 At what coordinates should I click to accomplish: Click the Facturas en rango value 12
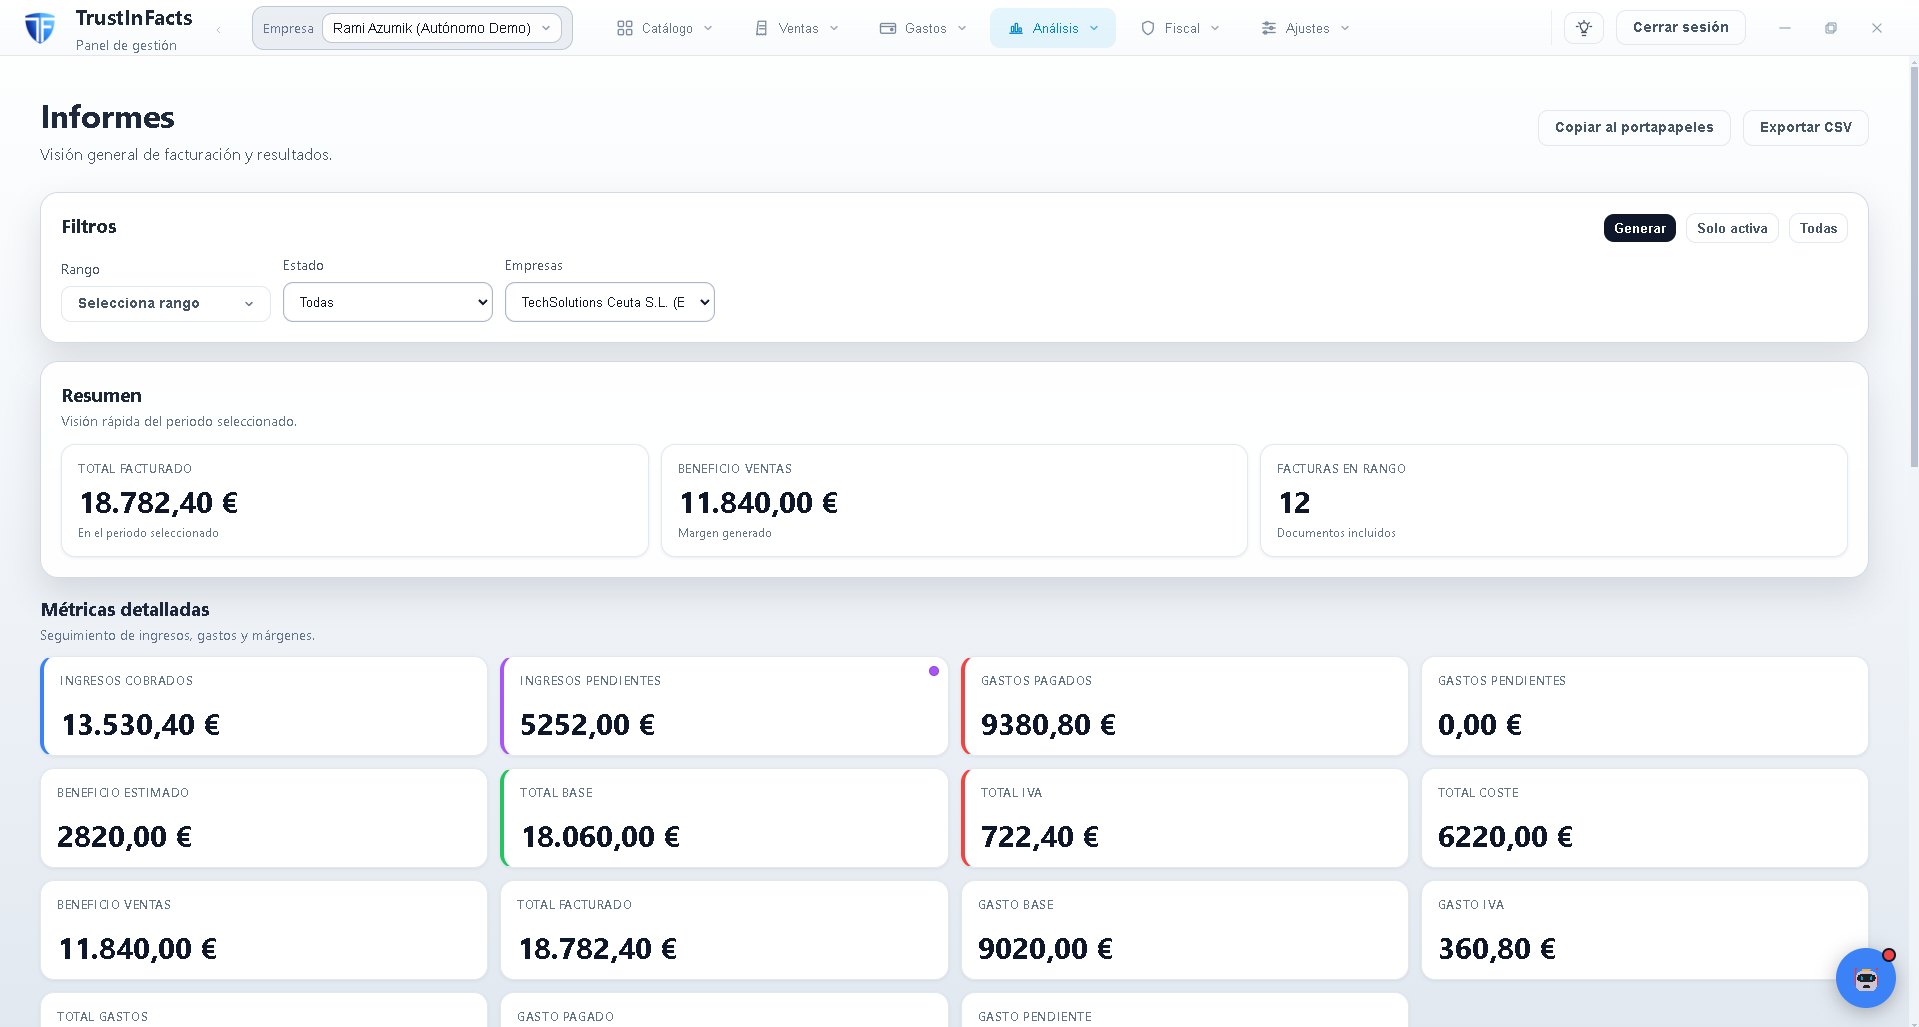1294,503
